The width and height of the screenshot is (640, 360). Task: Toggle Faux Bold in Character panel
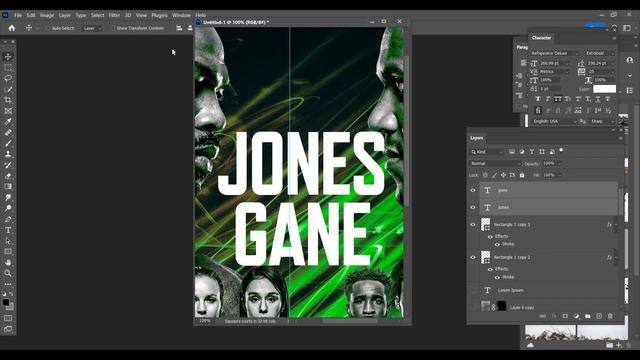click(538, 99)
